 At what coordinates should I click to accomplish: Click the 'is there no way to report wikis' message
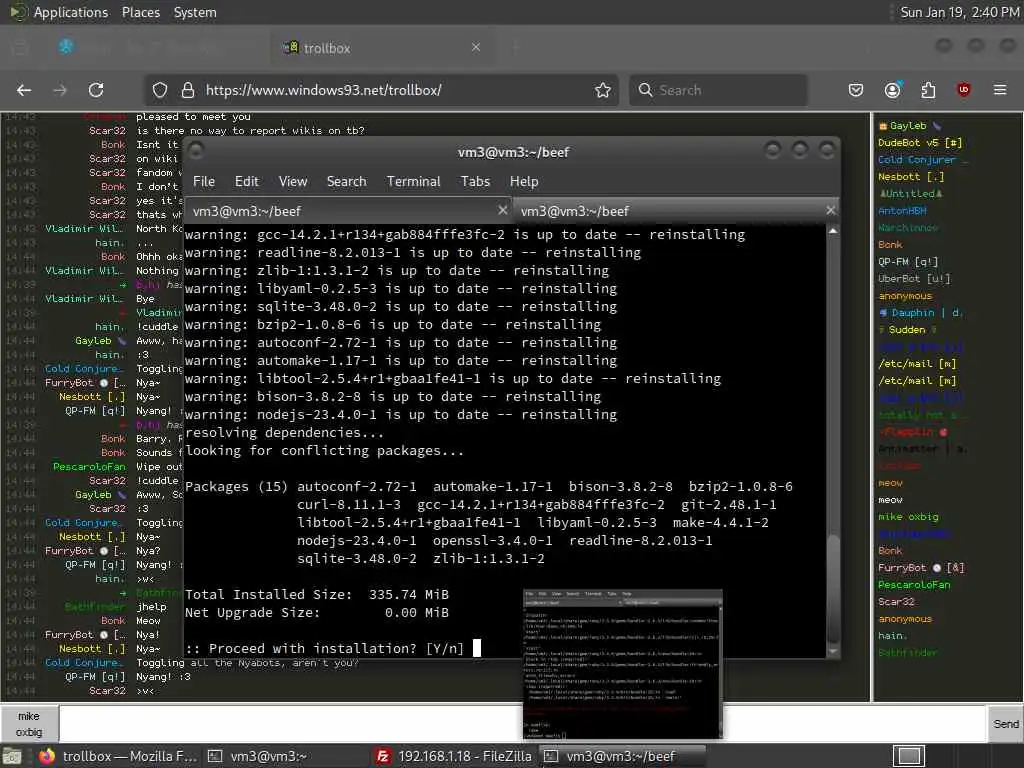coord(250,131)
